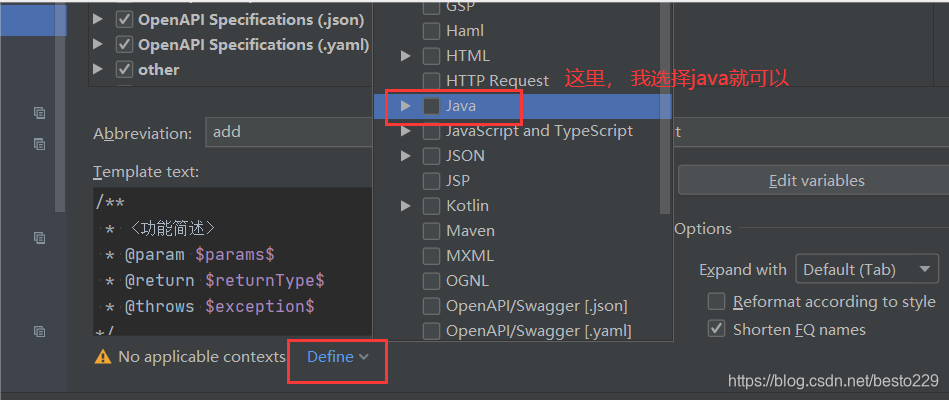Check the Java context checkbox
949x400 pixels.
coord(431,106)
